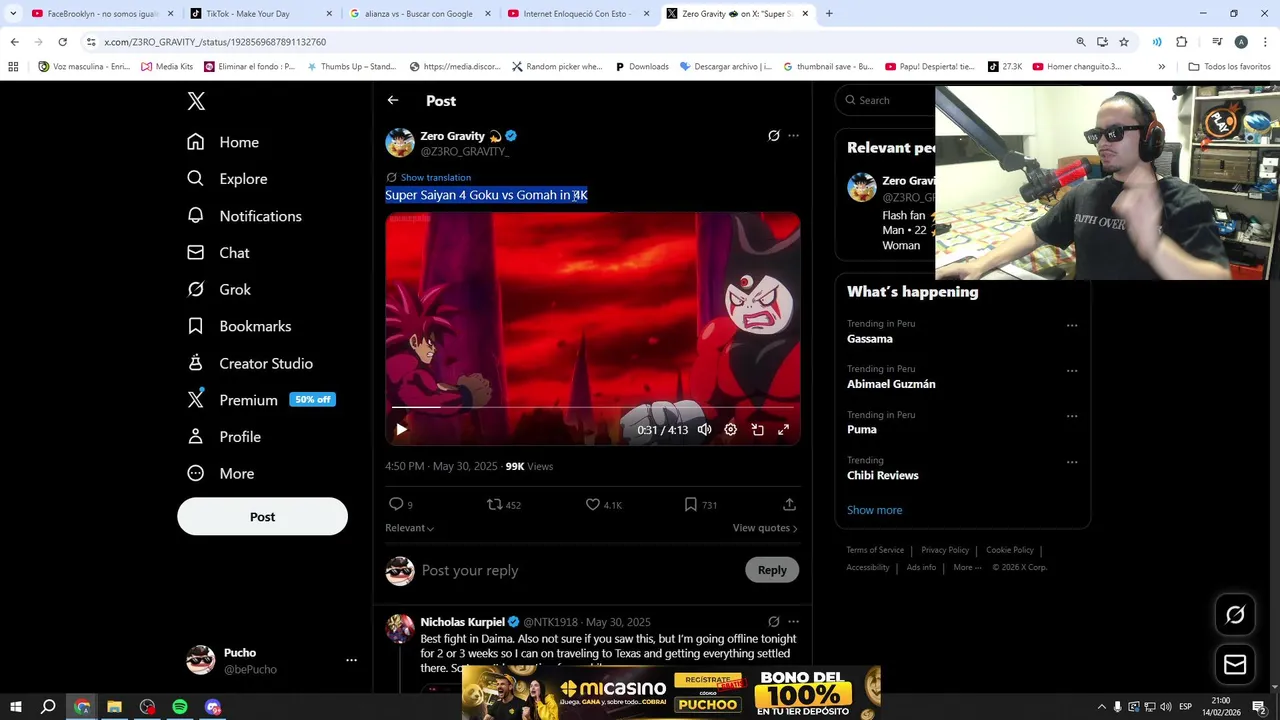Viewport: 1280px width, 720px height.
Task: Open Grok from the sidebar
Action: pos(219,289)
